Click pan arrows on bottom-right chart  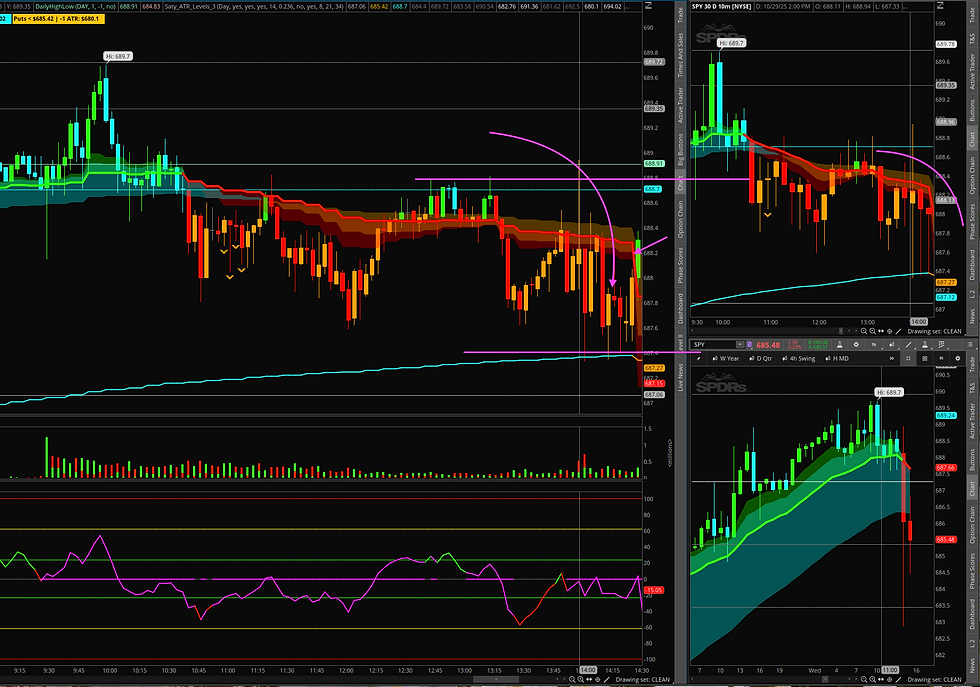tap(881, 679)
